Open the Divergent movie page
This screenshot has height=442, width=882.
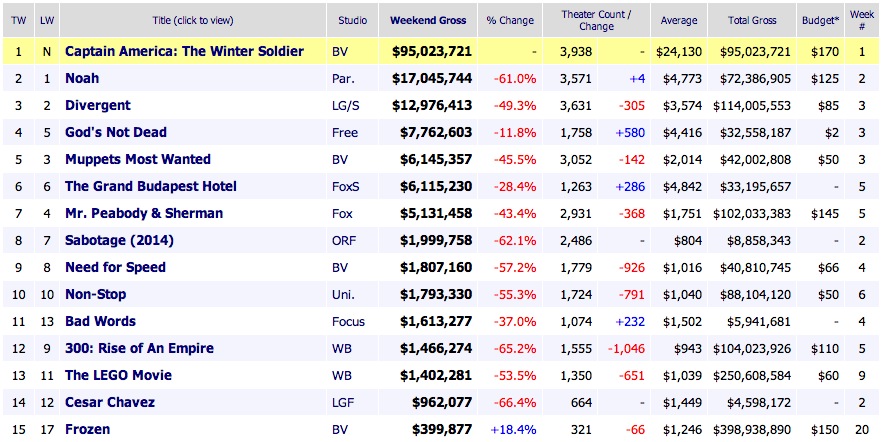click(98, 105)
